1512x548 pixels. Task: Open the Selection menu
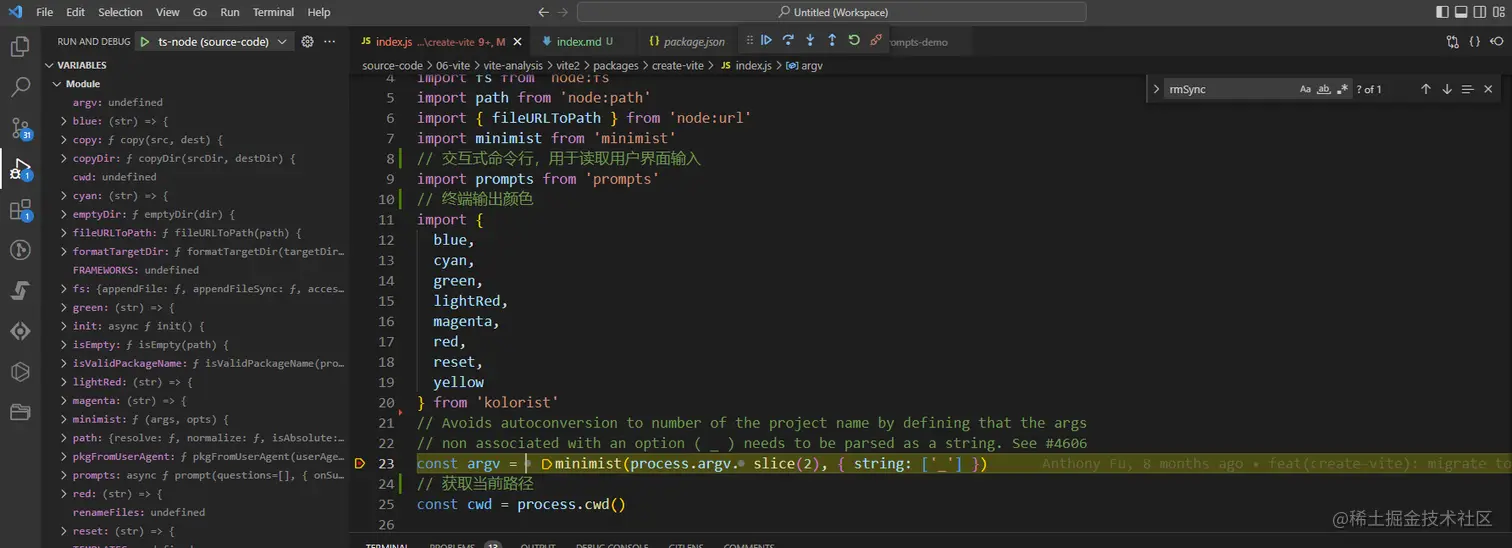[120, 12]
